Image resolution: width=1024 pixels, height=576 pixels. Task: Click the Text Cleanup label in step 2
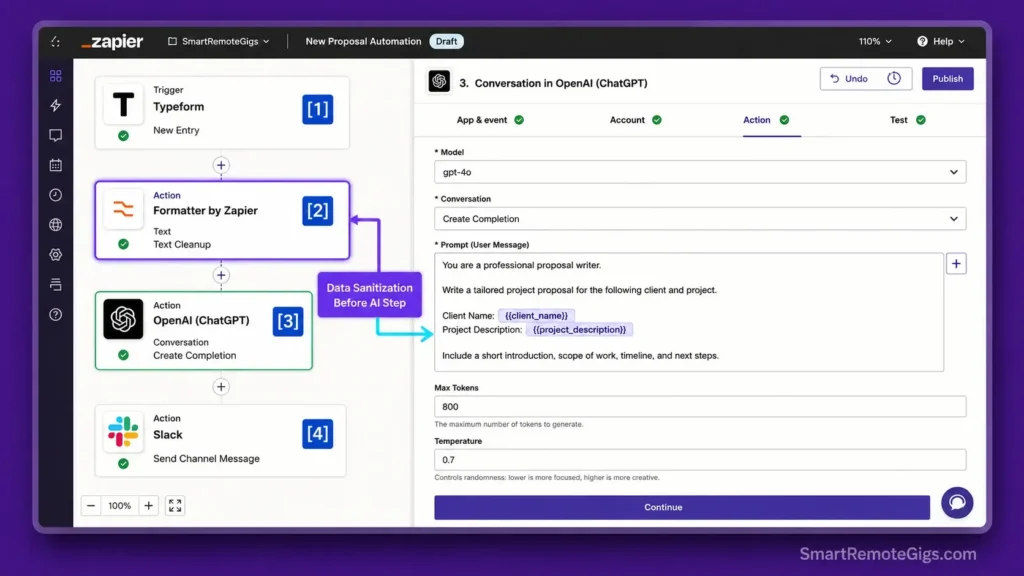182,244
